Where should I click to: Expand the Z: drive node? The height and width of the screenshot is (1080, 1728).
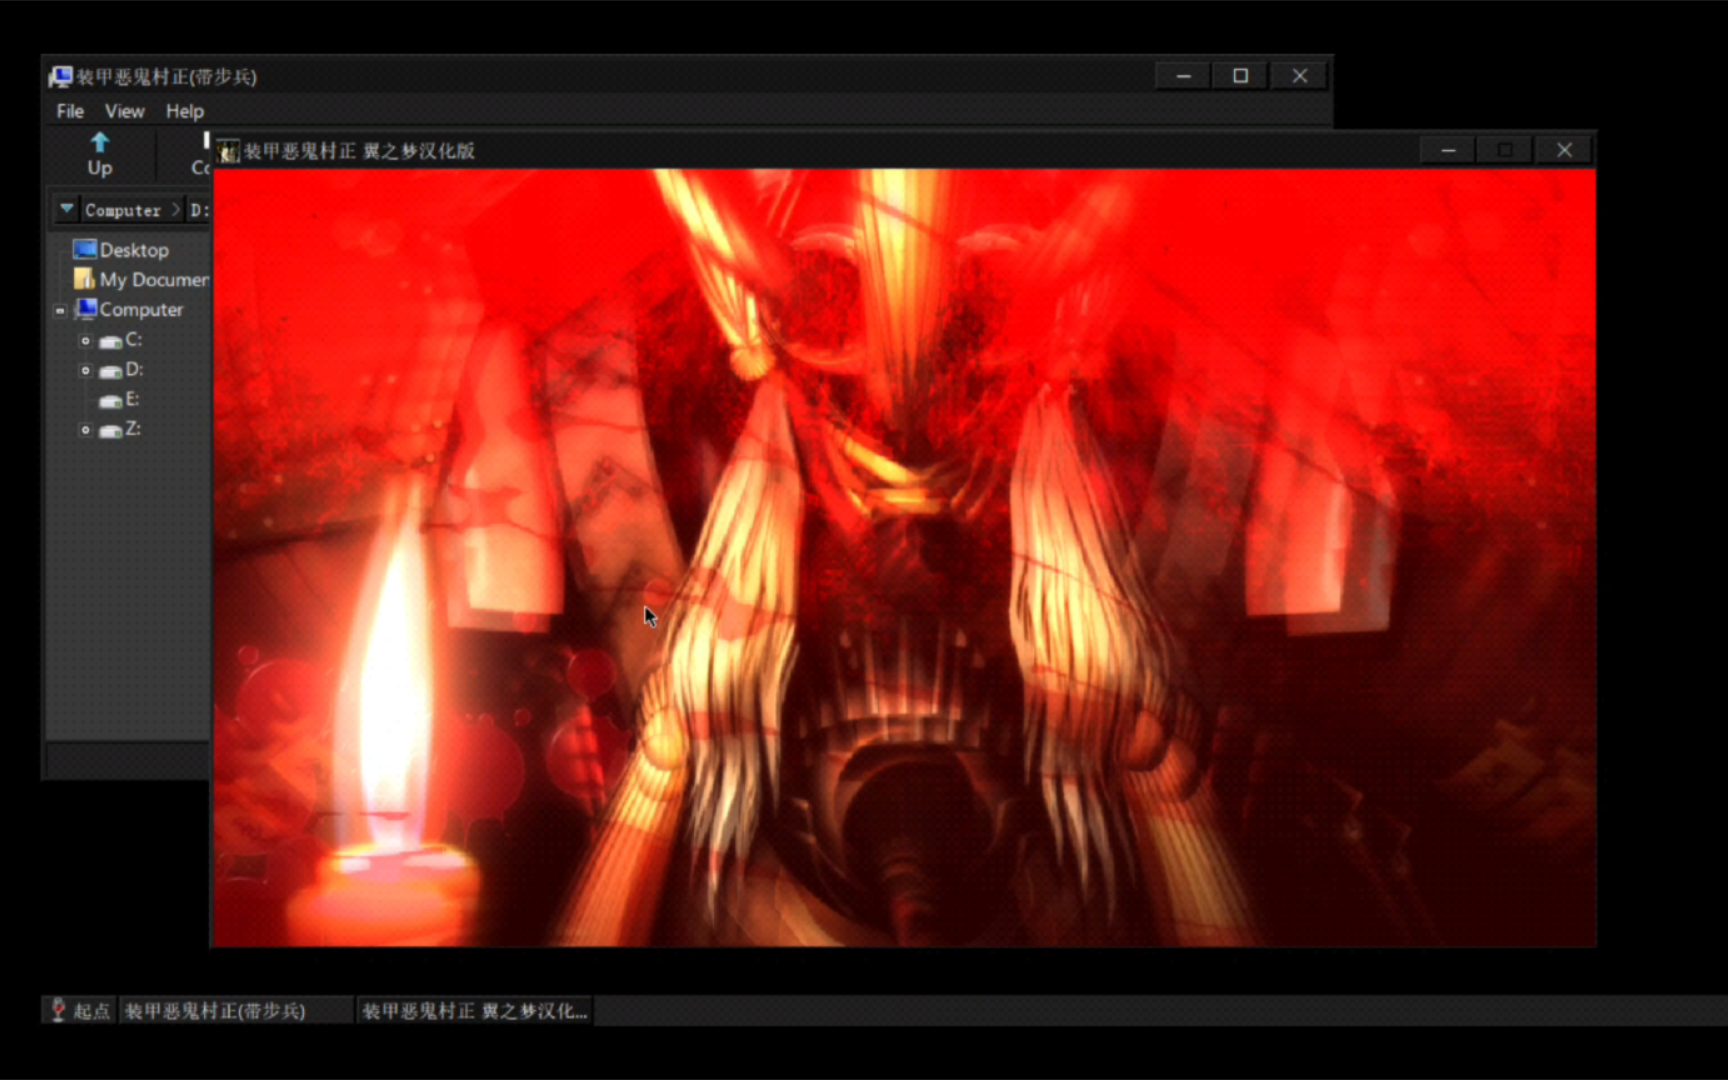[x=86, y=430]
